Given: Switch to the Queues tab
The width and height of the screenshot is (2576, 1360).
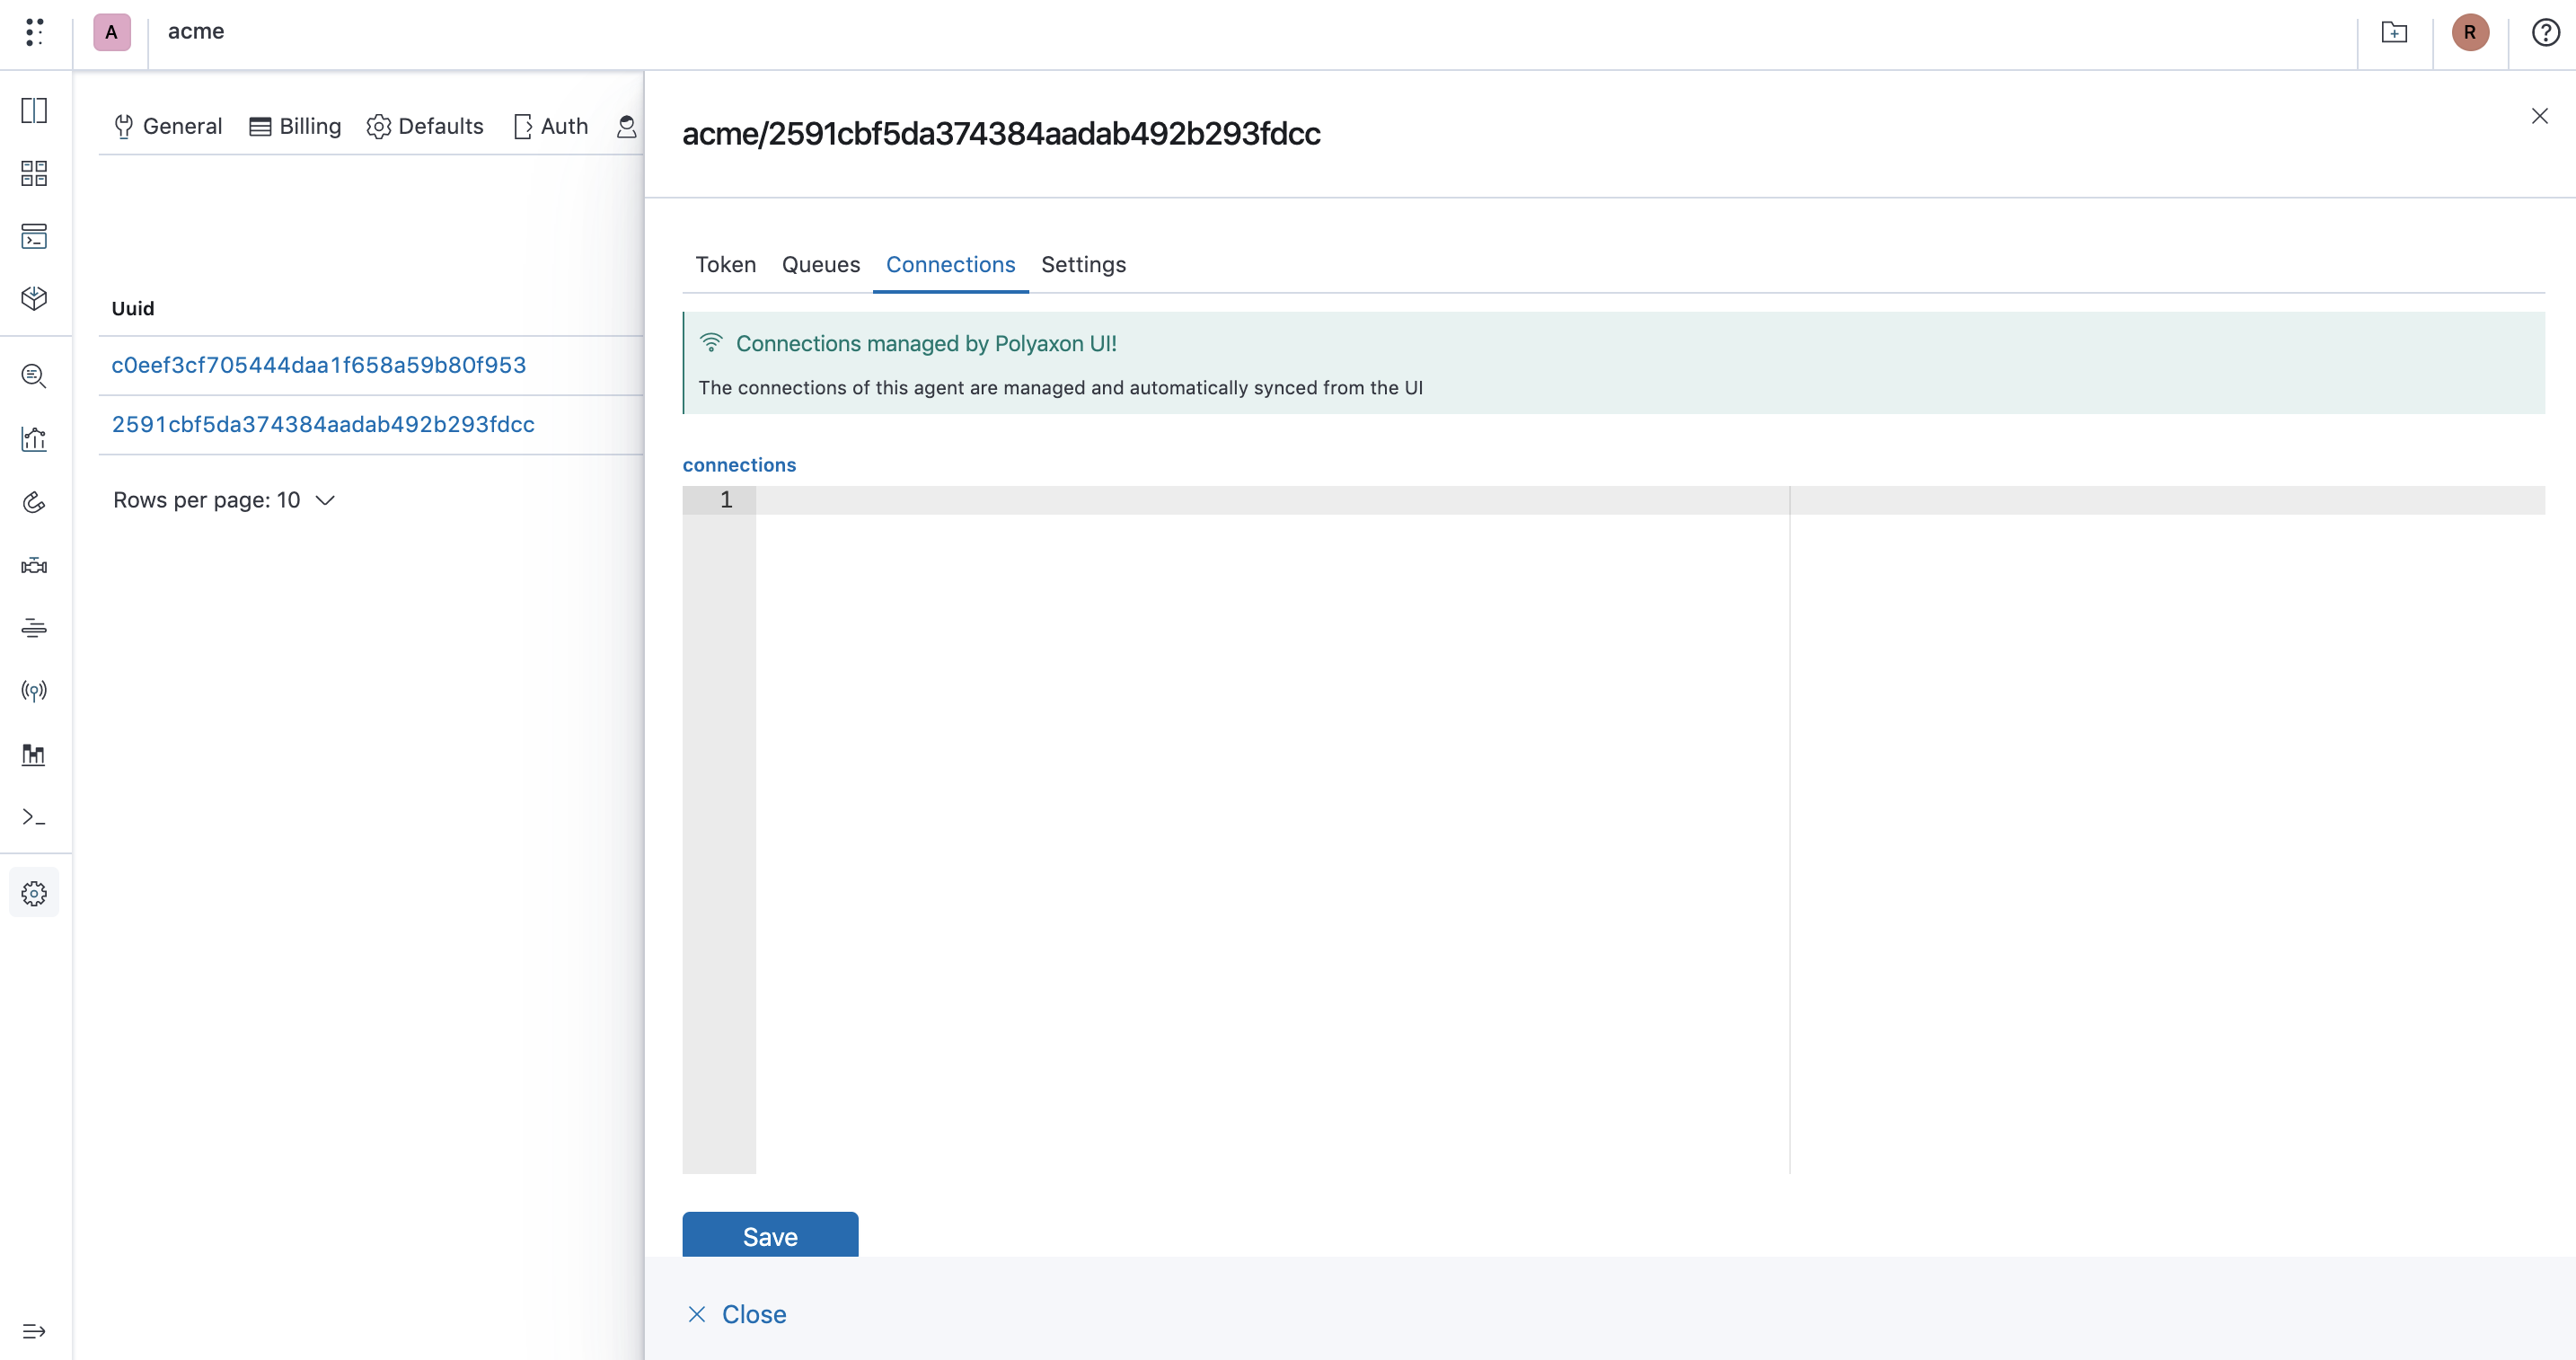Looking at the screenshot, I should point(821,264).
